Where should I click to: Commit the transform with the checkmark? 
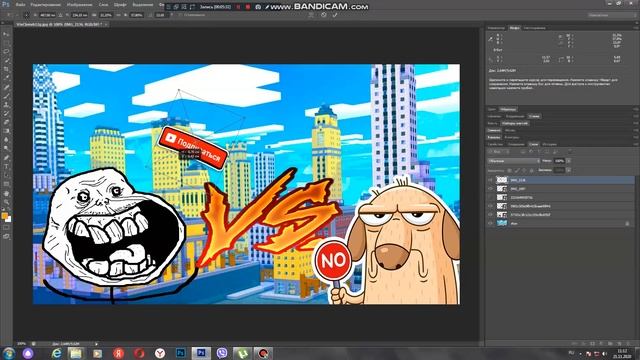pyautogui.click(x=335, y=15)
